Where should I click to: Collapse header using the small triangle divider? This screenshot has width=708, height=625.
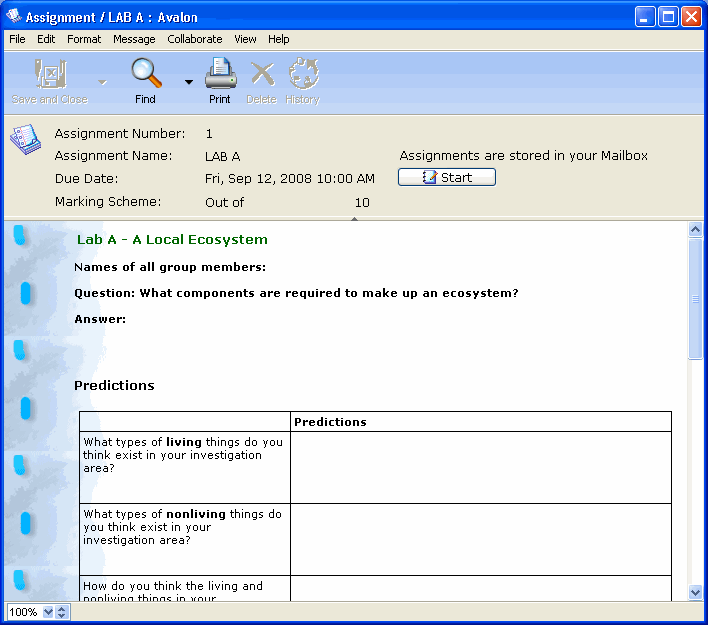click(354, 215)
